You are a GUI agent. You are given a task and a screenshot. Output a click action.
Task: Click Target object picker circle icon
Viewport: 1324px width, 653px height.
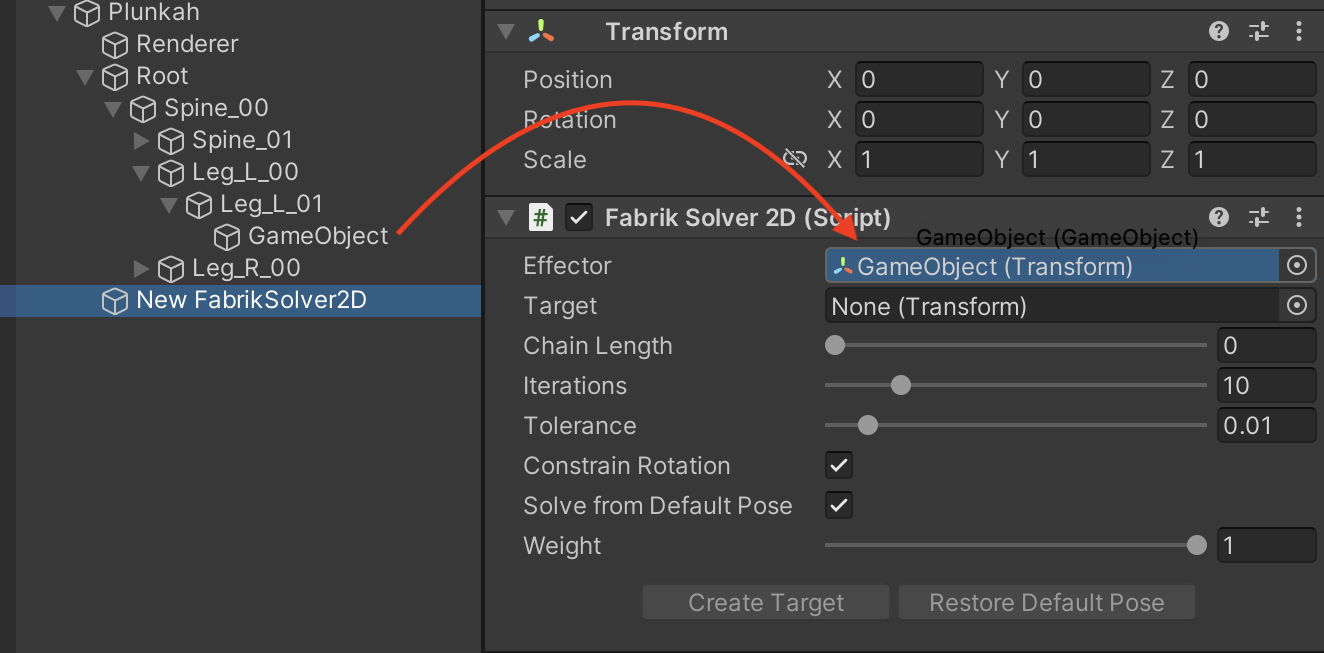coord(1297,306)
